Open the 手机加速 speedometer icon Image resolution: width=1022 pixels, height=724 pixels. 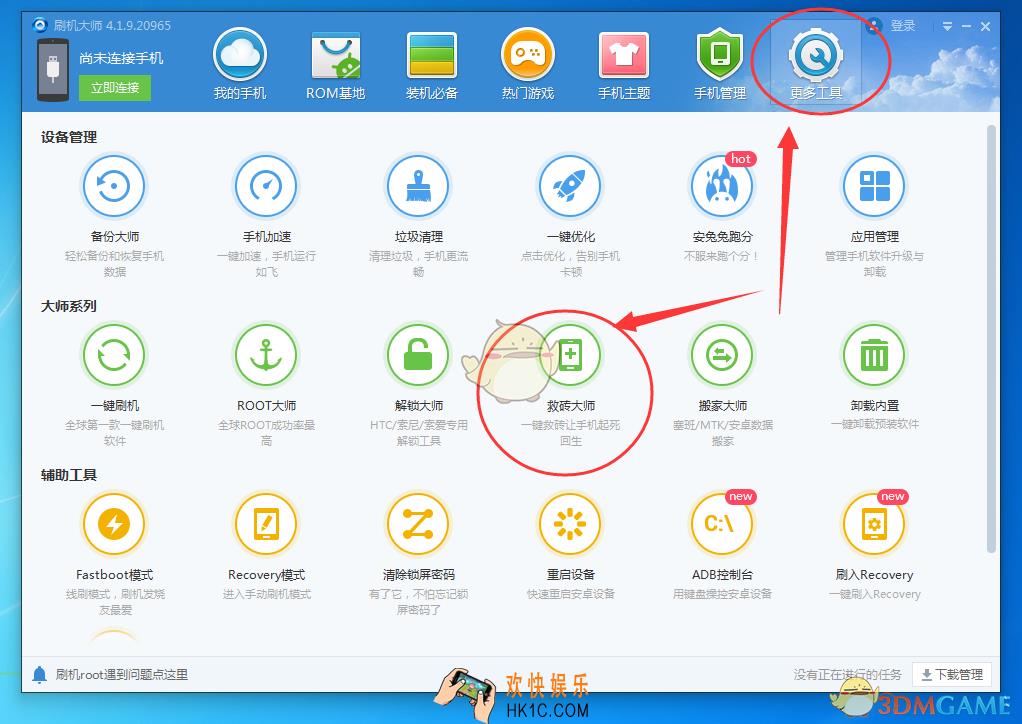[x=266, y=186]
